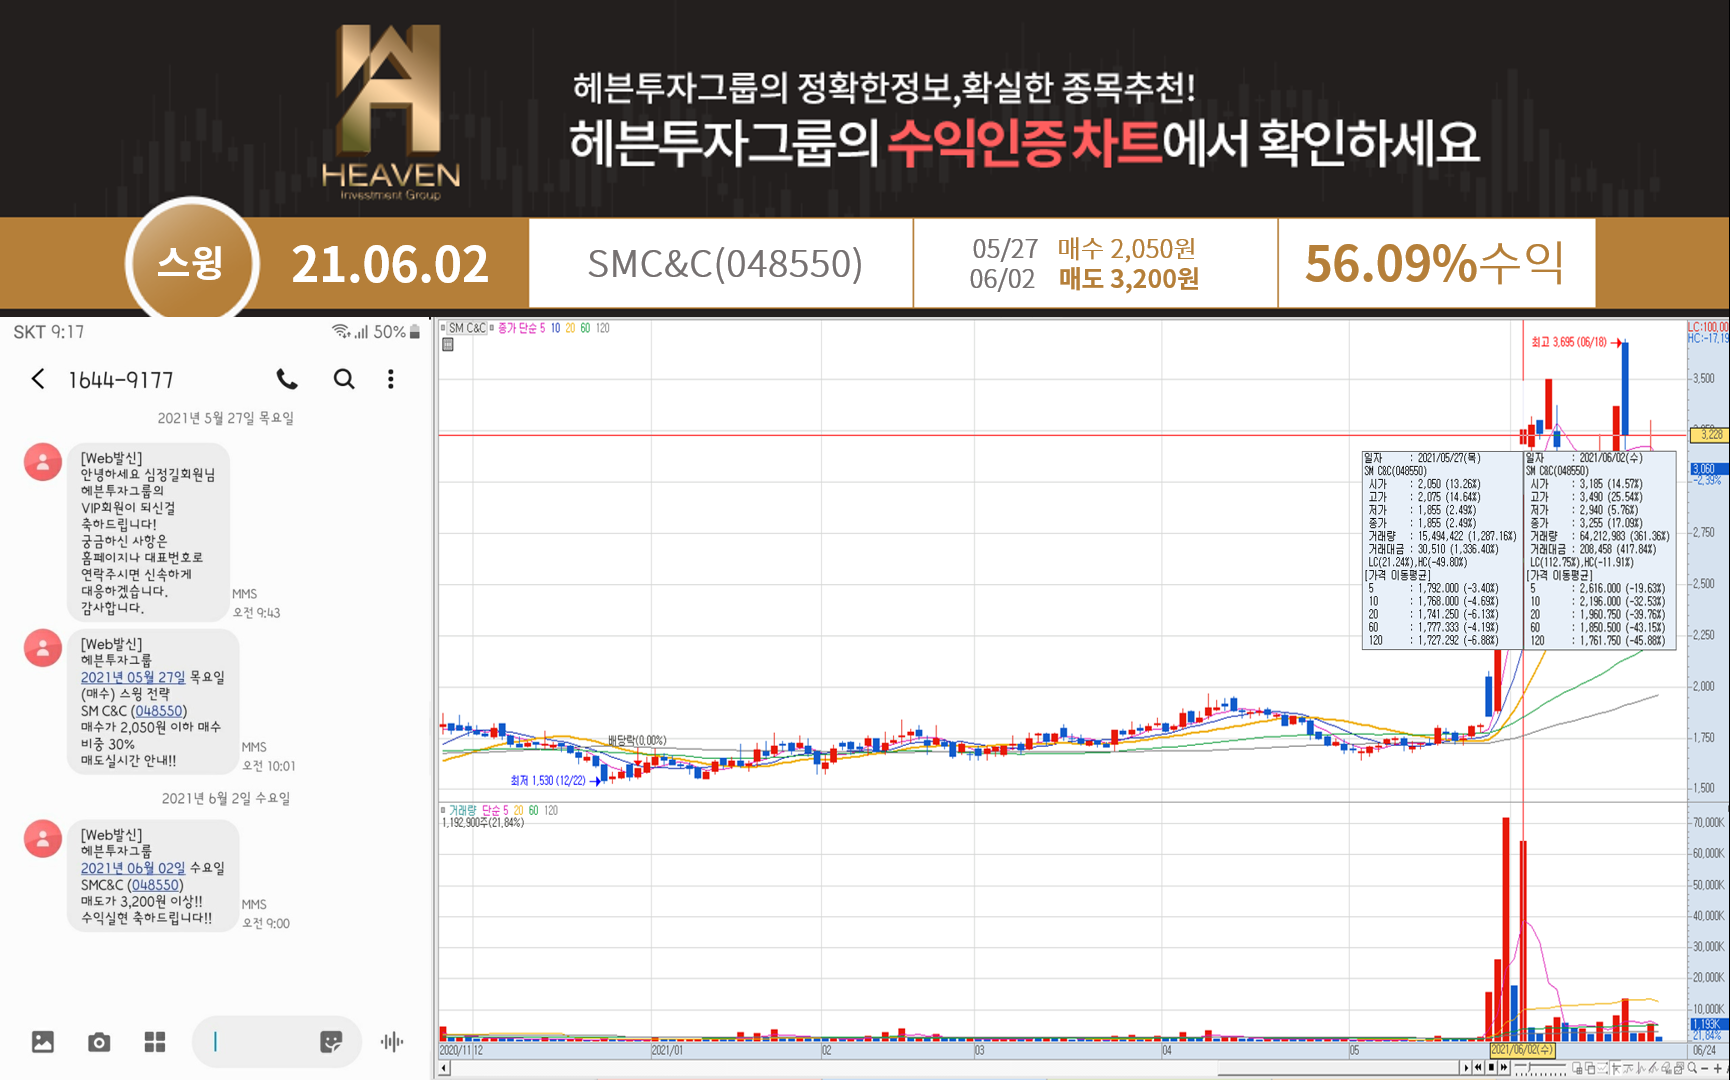The height and width of the screenshot is (1080, 1730).
Task: Tap the voice recording waveform icon
Action: [392, 1042]
